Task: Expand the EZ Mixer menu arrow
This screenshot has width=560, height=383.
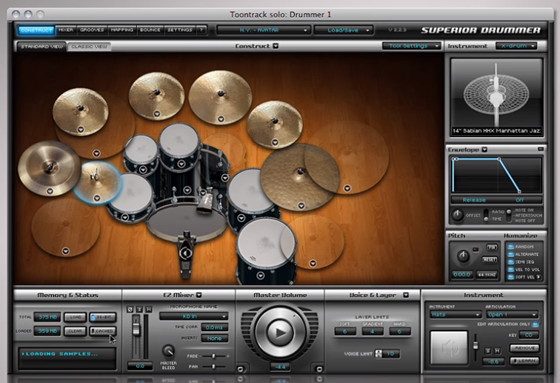Action: coord(199,295)
